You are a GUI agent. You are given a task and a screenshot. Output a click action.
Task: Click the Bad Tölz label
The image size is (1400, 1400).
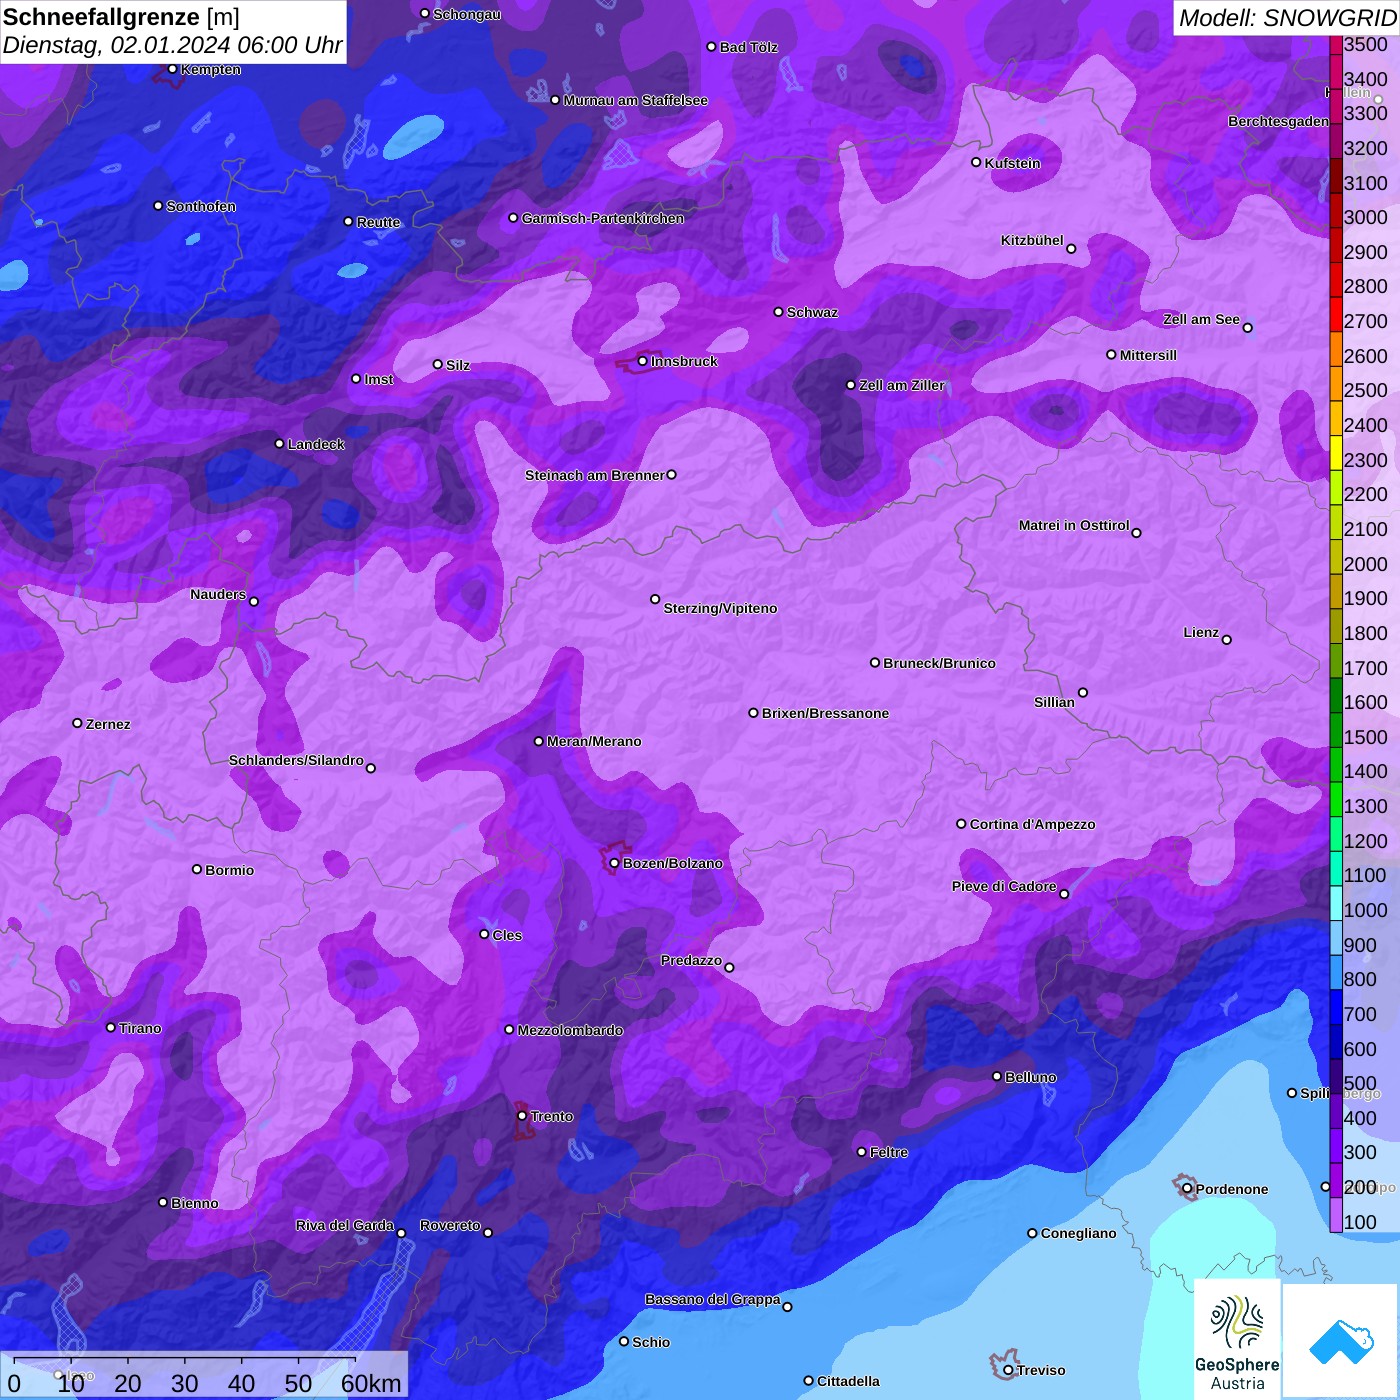[748, 47]
